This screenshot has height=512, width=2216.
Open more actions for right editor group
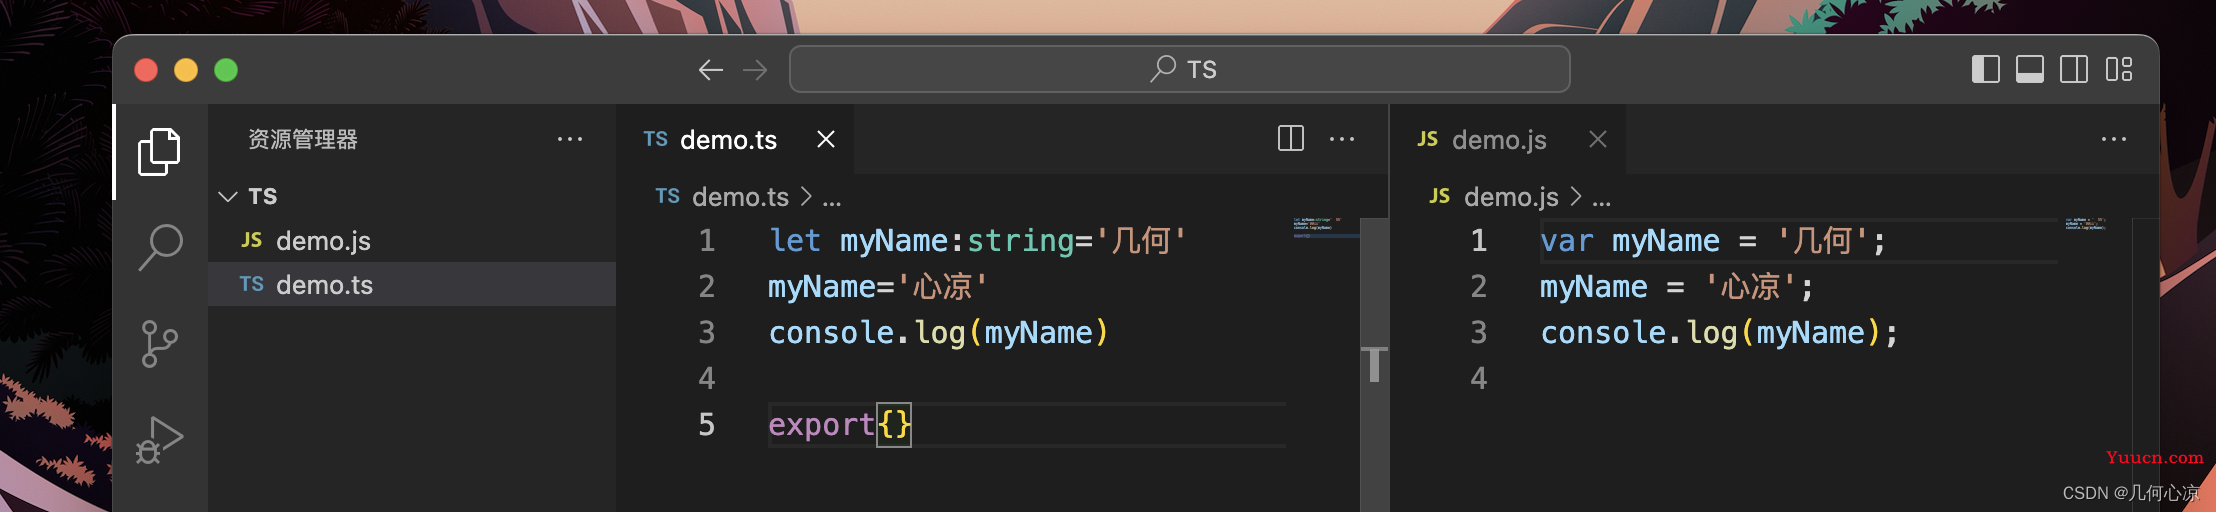coord(2114,139)
